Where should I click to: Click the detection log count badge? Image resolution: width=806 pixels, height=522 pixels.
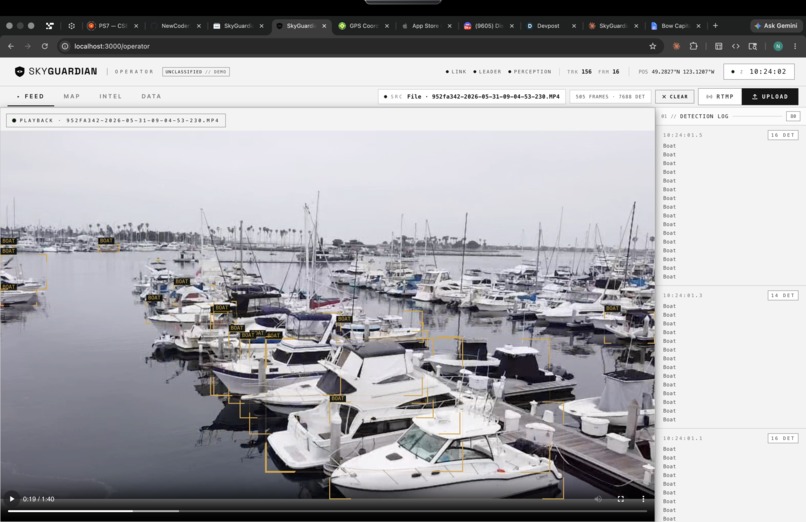[793, 116]
